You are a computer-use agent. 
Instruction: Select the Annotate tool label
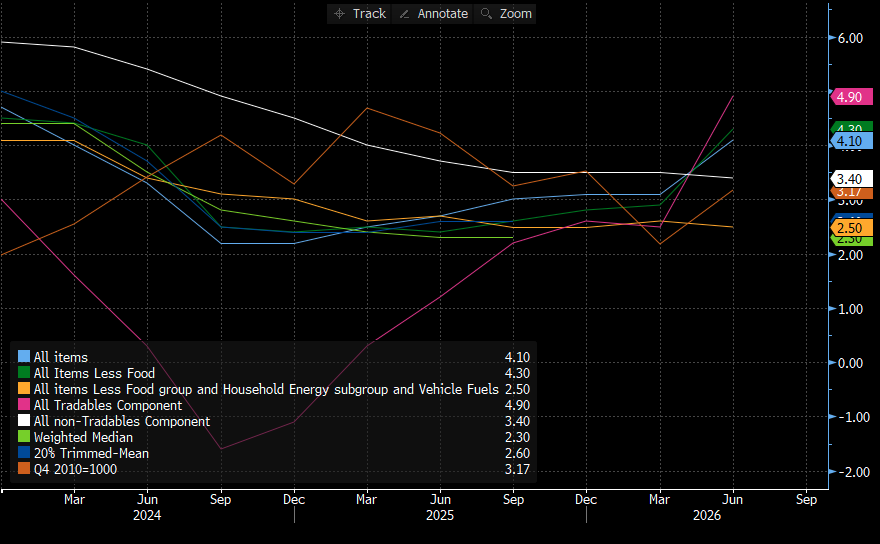click(x=443, y=13)
